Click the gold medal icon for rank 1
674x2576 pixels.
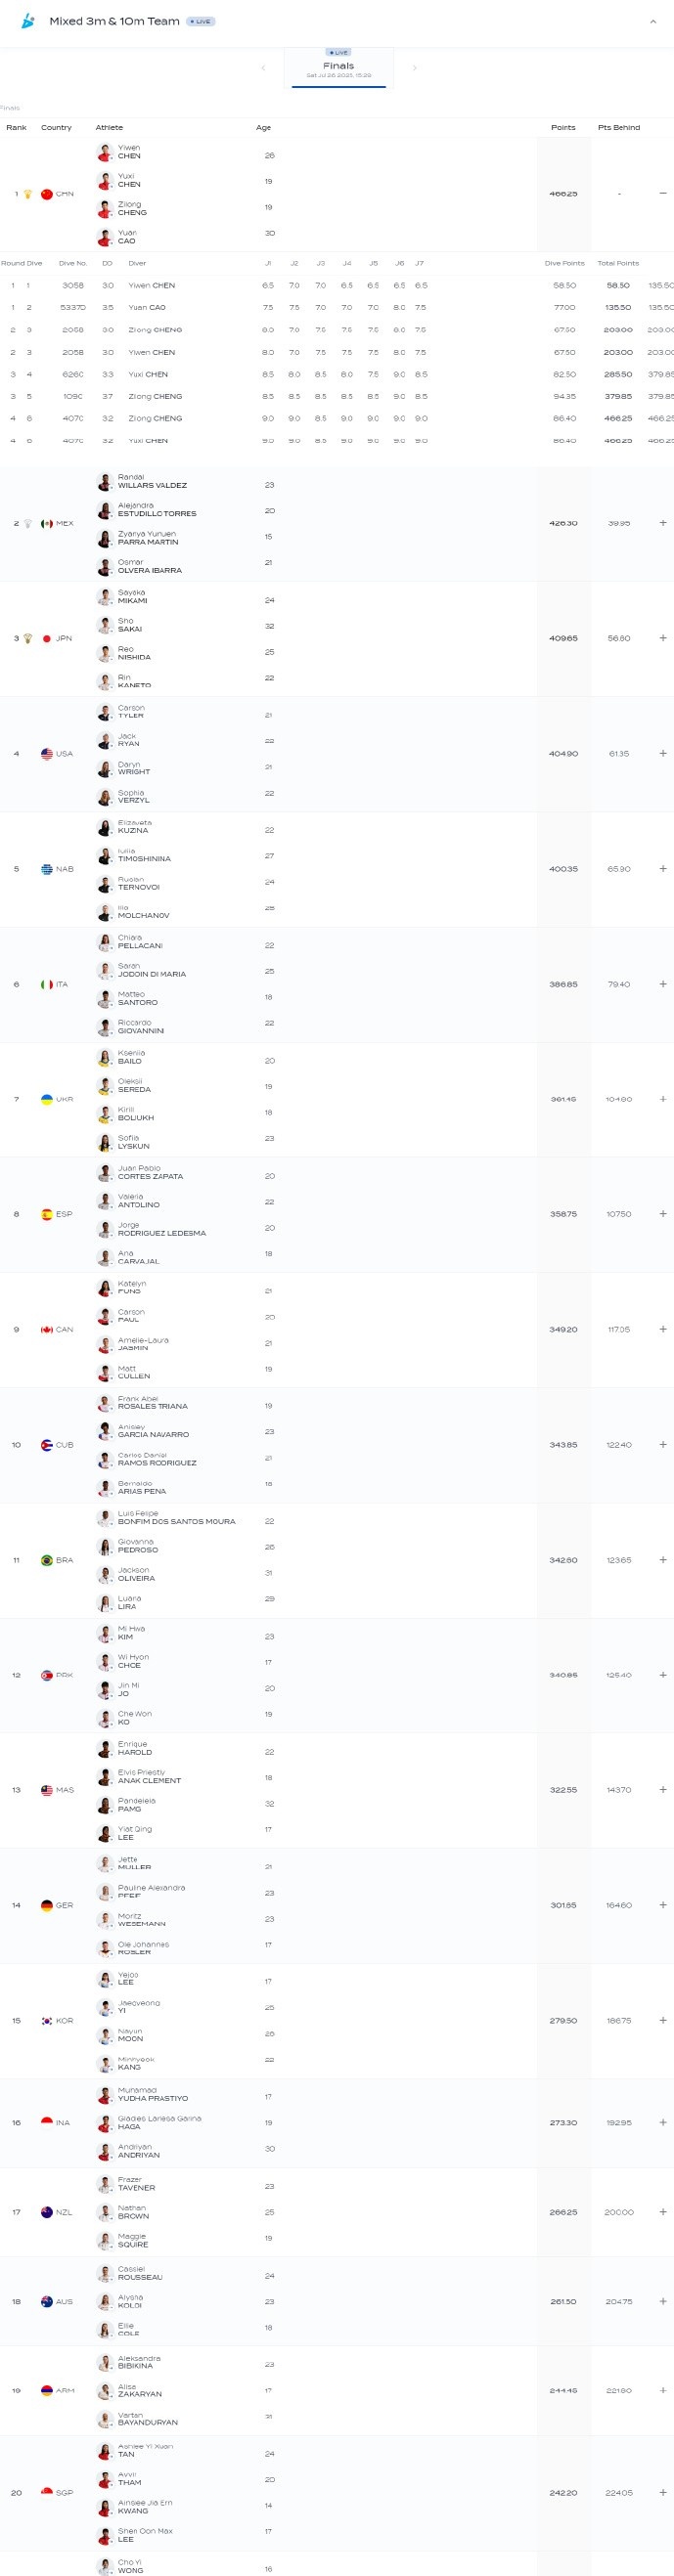click(28, 194)
